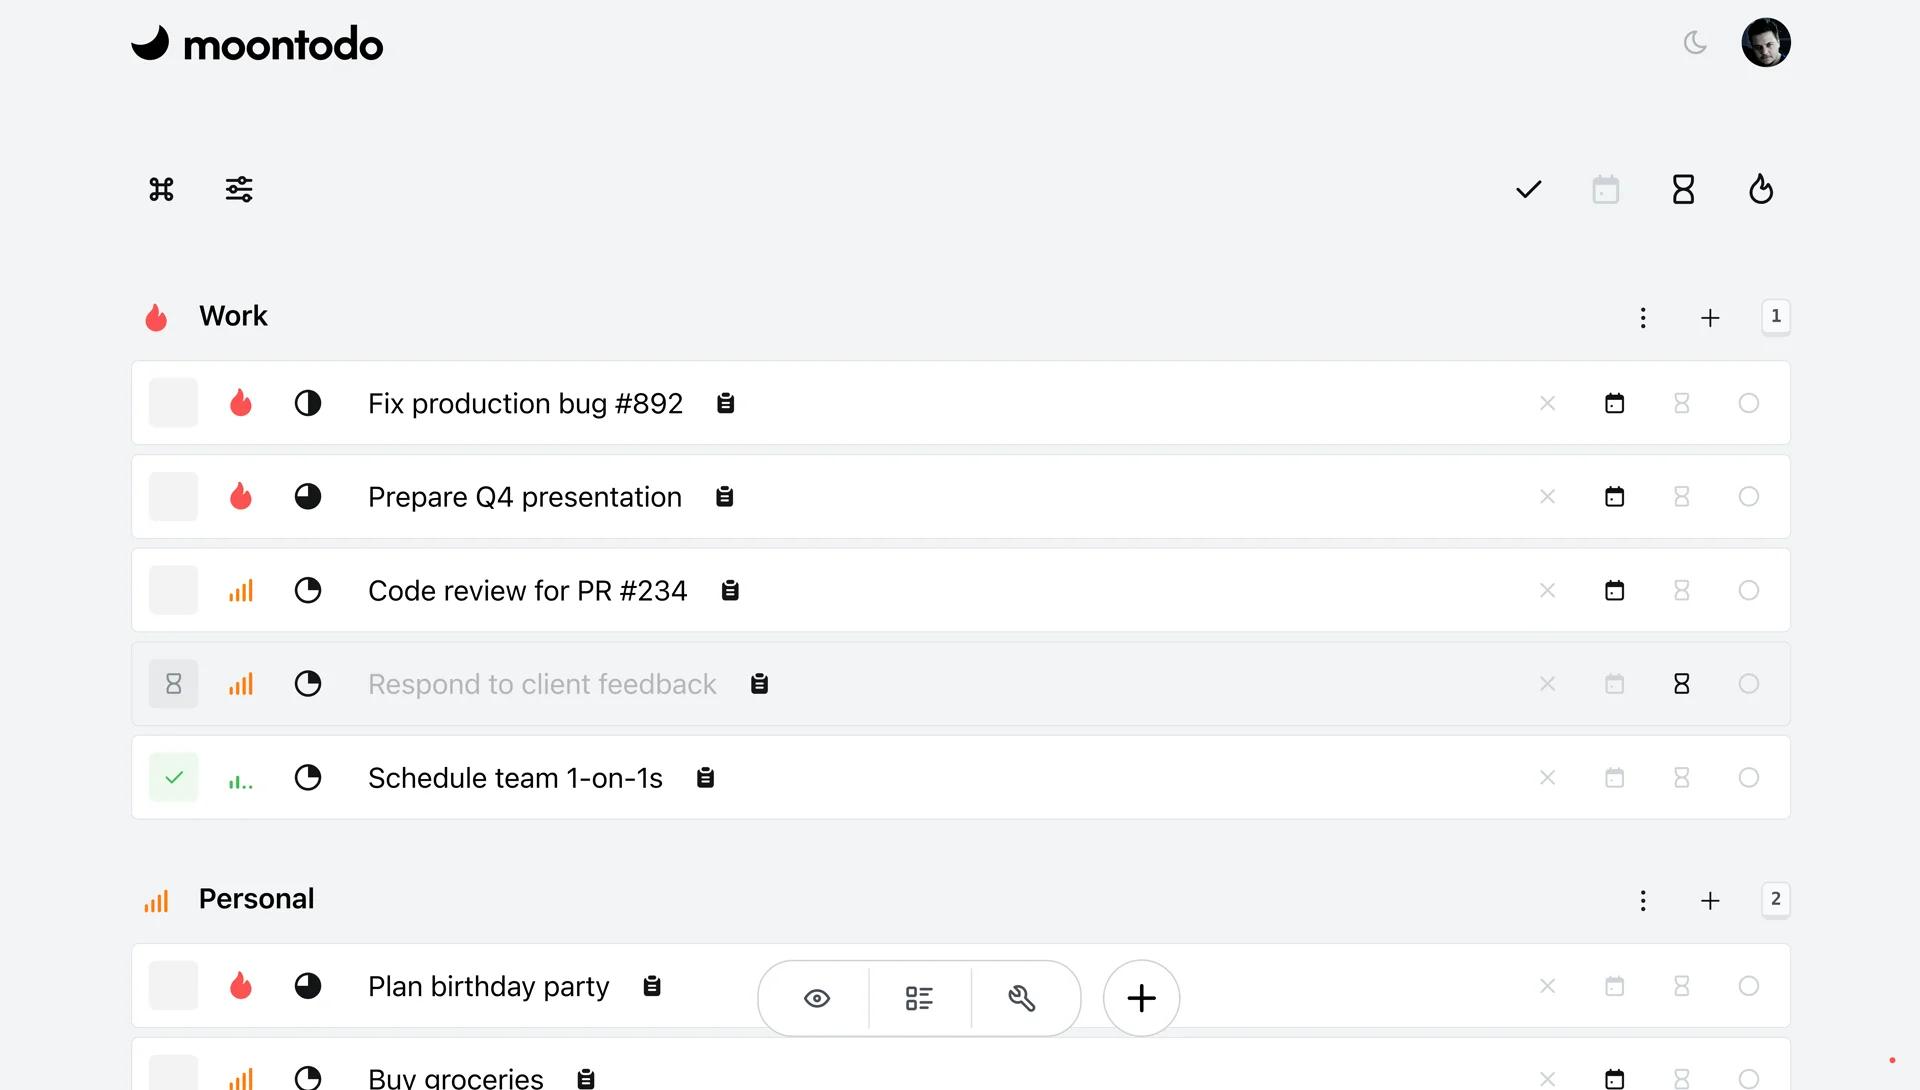Check off Plan birthday party task
Screen dimensions: 1920x1090
click(174, 986)
